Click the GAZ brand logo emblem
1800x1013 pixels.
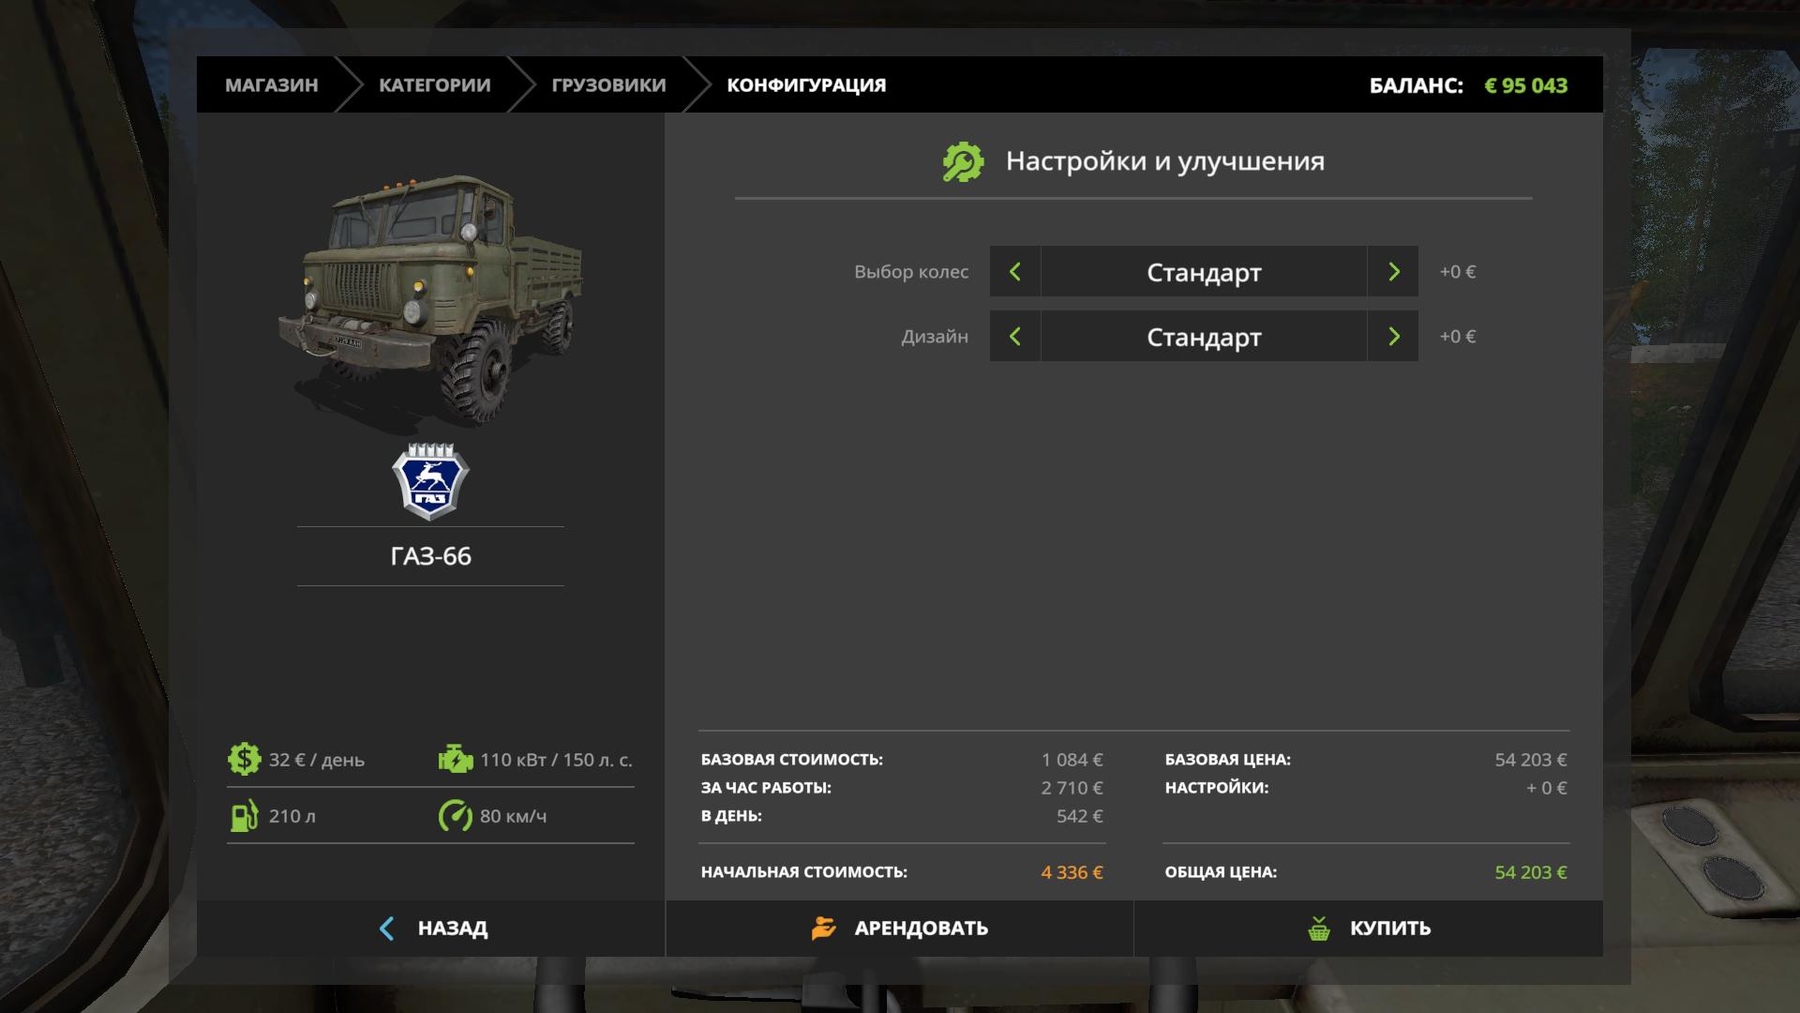(430, 481)
